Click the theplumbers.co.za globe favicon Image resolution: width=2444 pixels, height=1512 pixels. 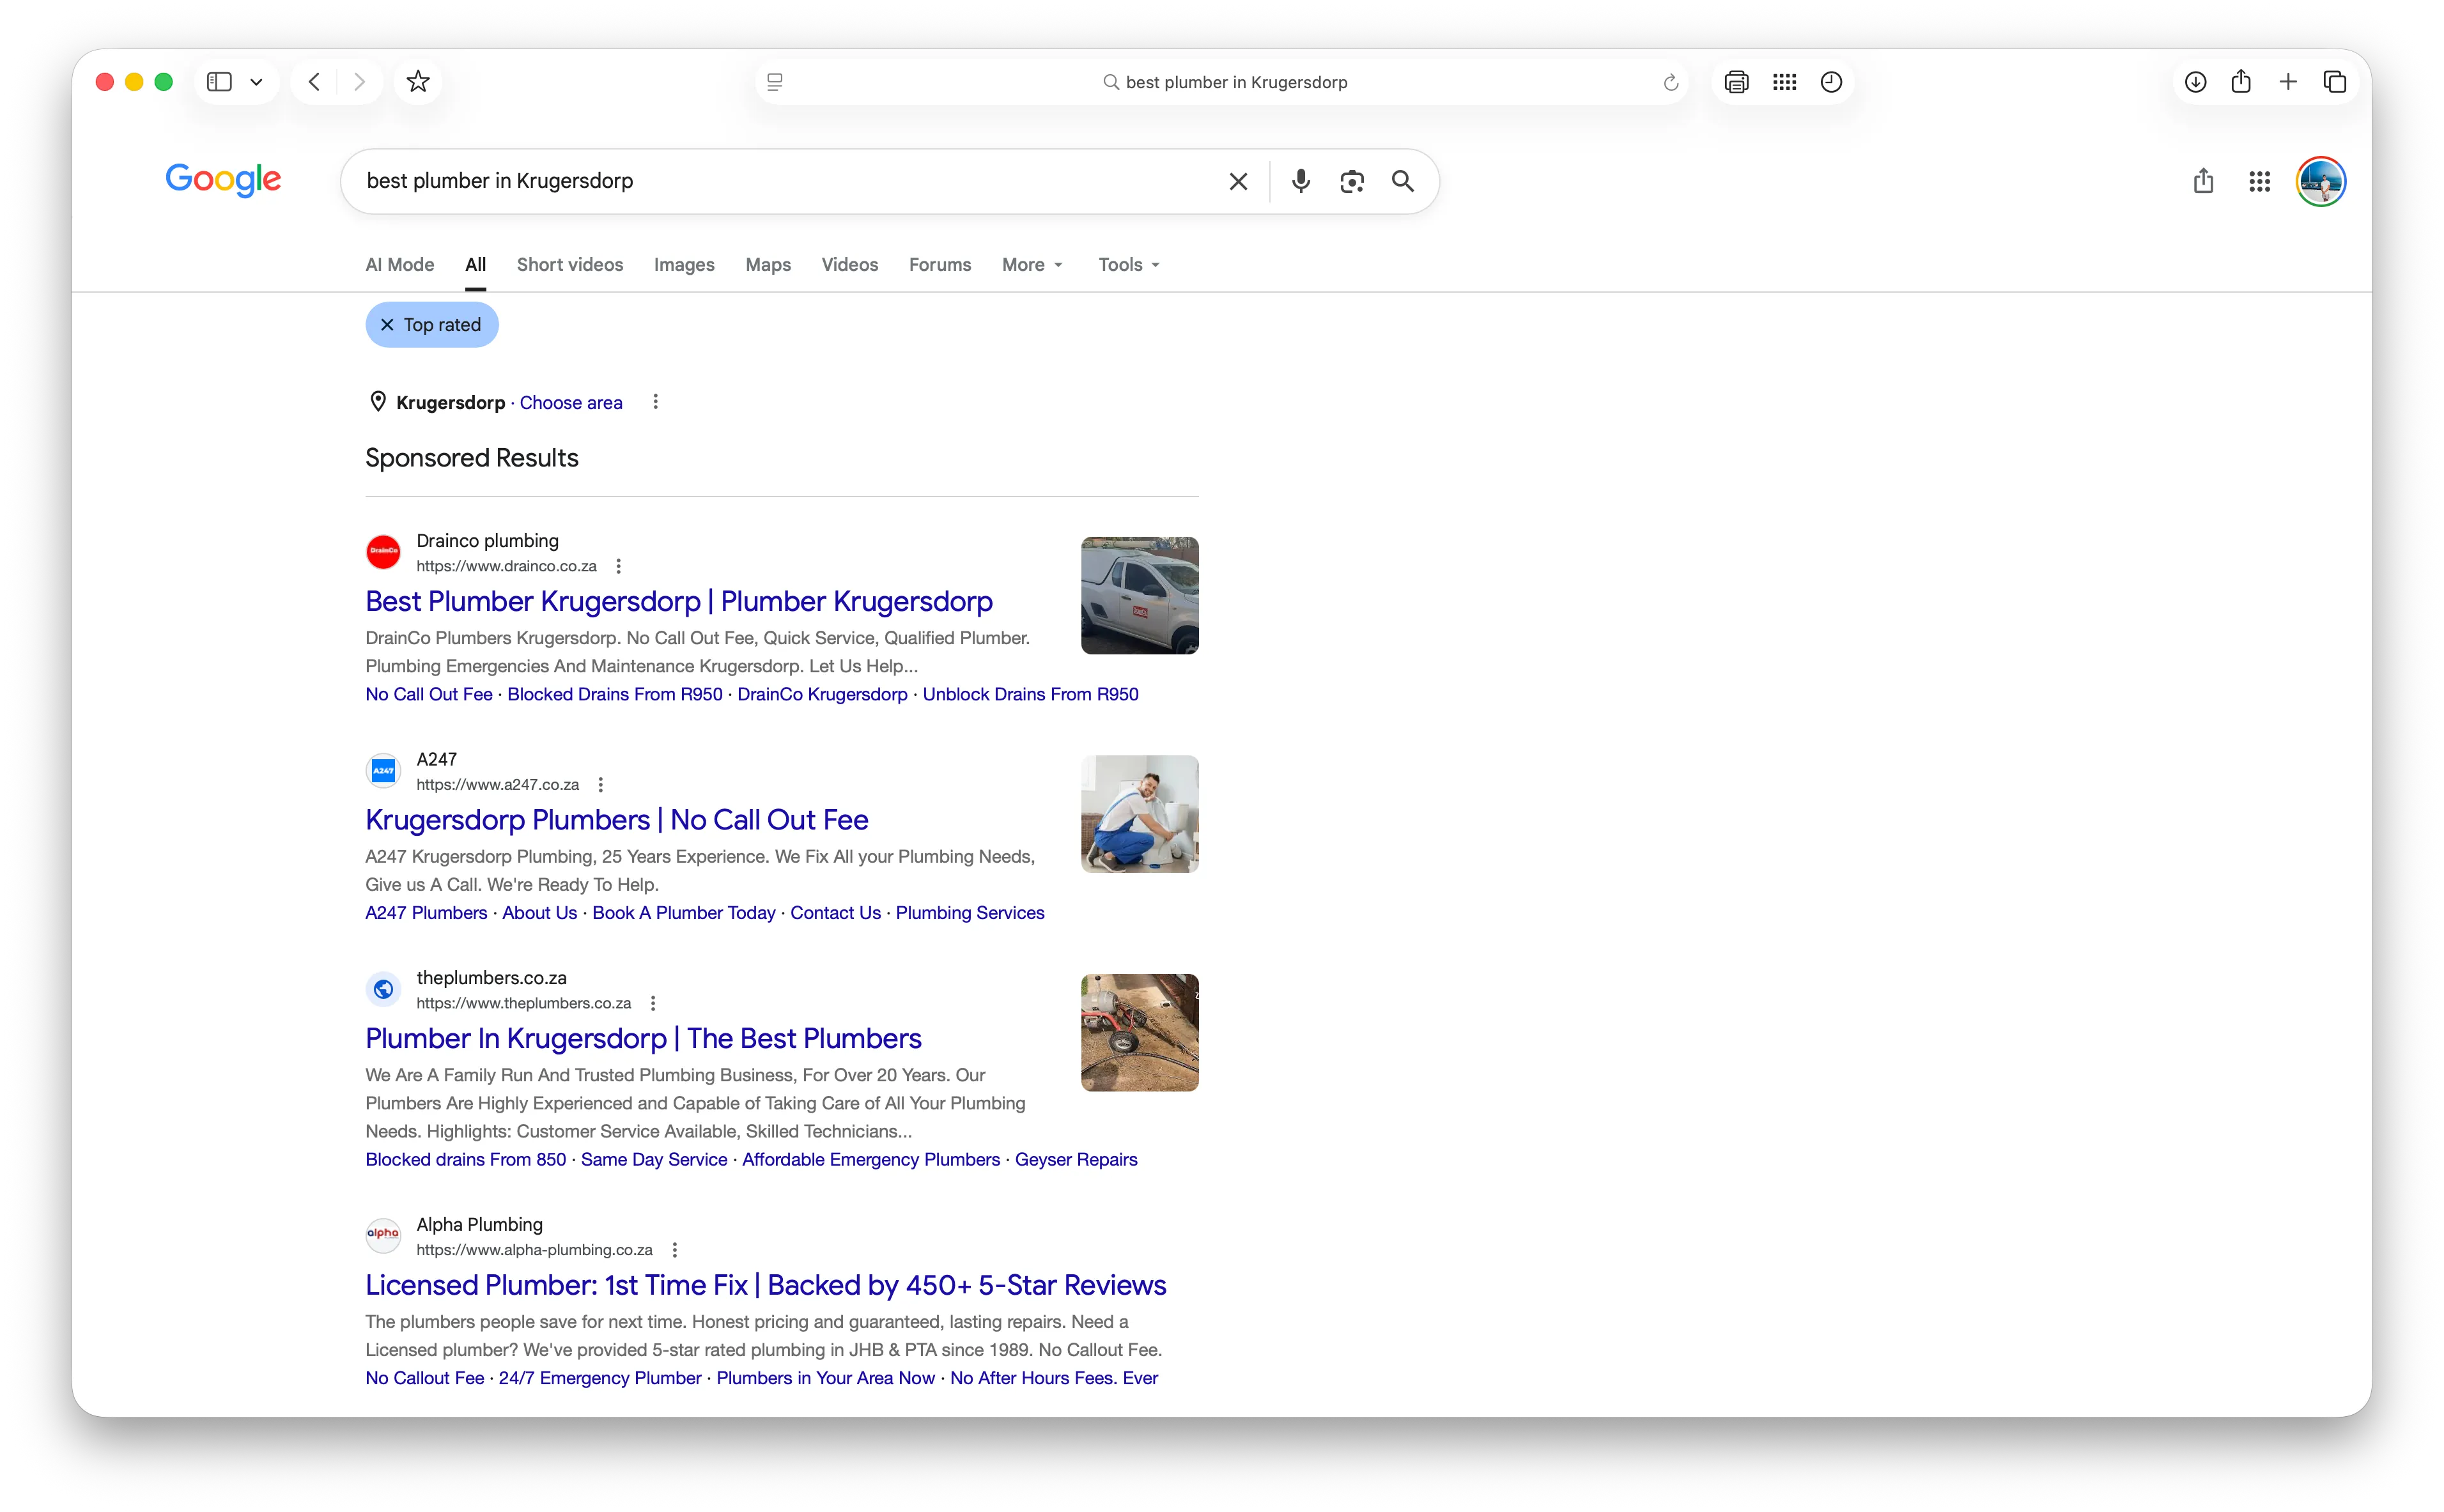(x=383, y=989)
